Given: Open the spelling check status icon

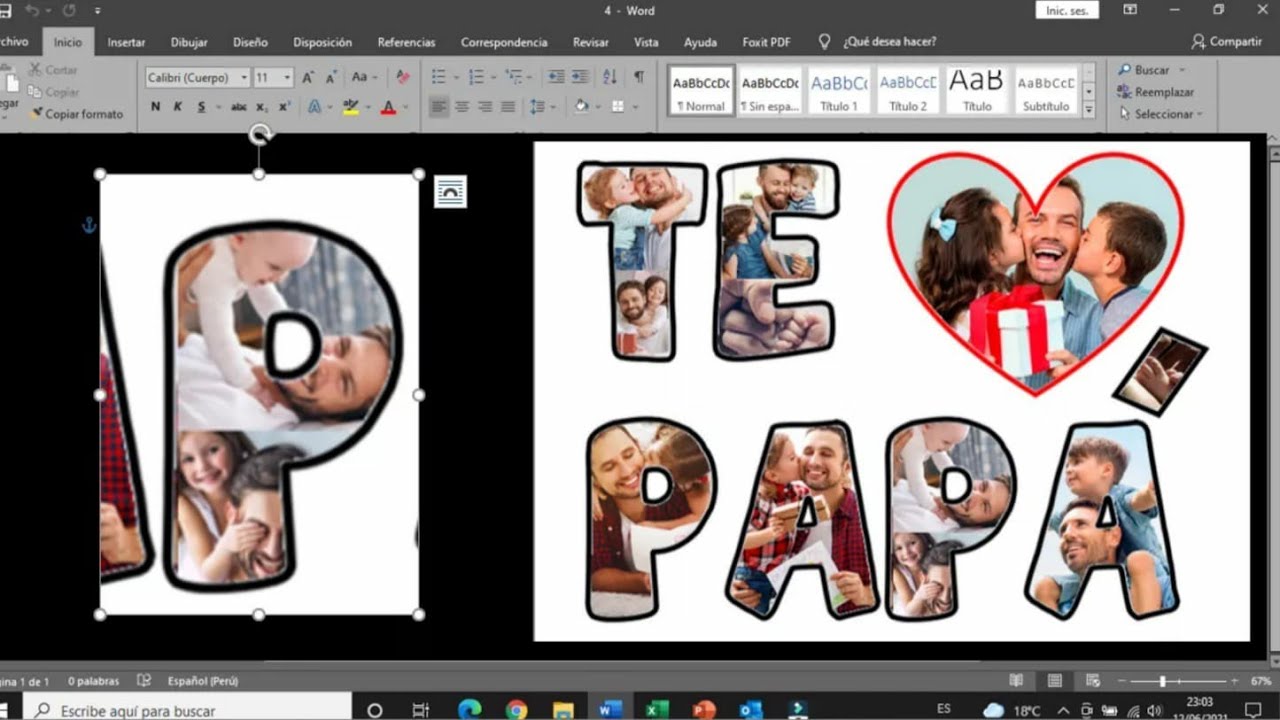Looking at the screenshot, I should pyautogui.click(x=144, y=681).
